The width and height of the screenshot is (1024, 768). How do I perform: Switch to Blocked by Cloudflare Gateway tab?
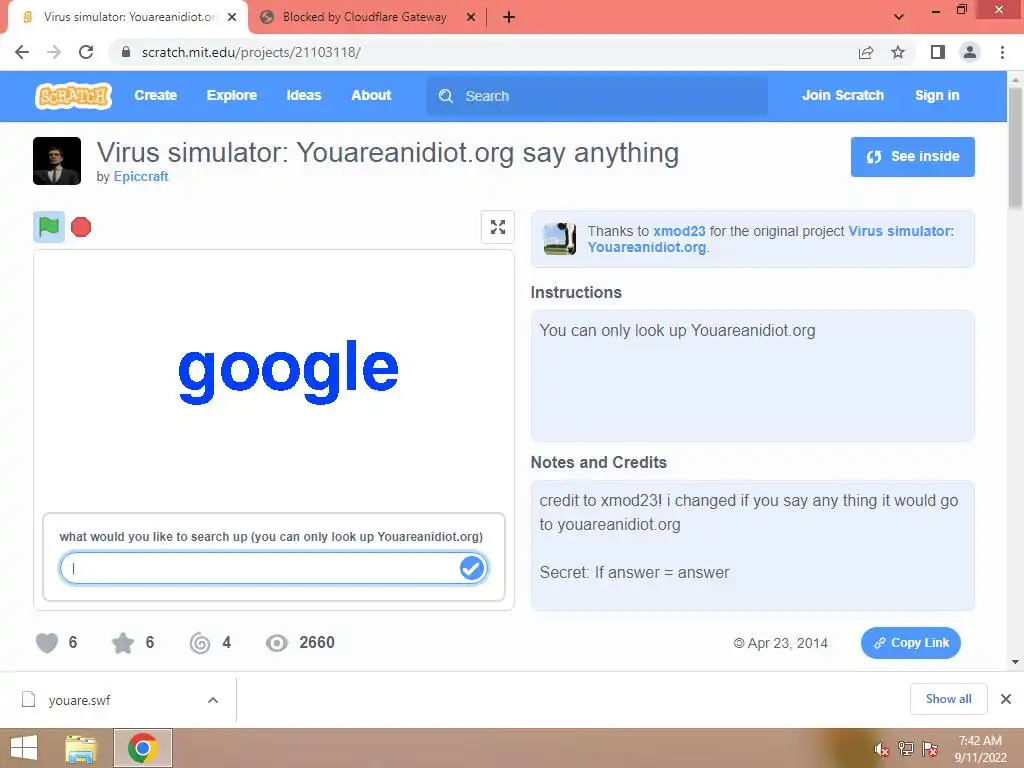(364, 17)
